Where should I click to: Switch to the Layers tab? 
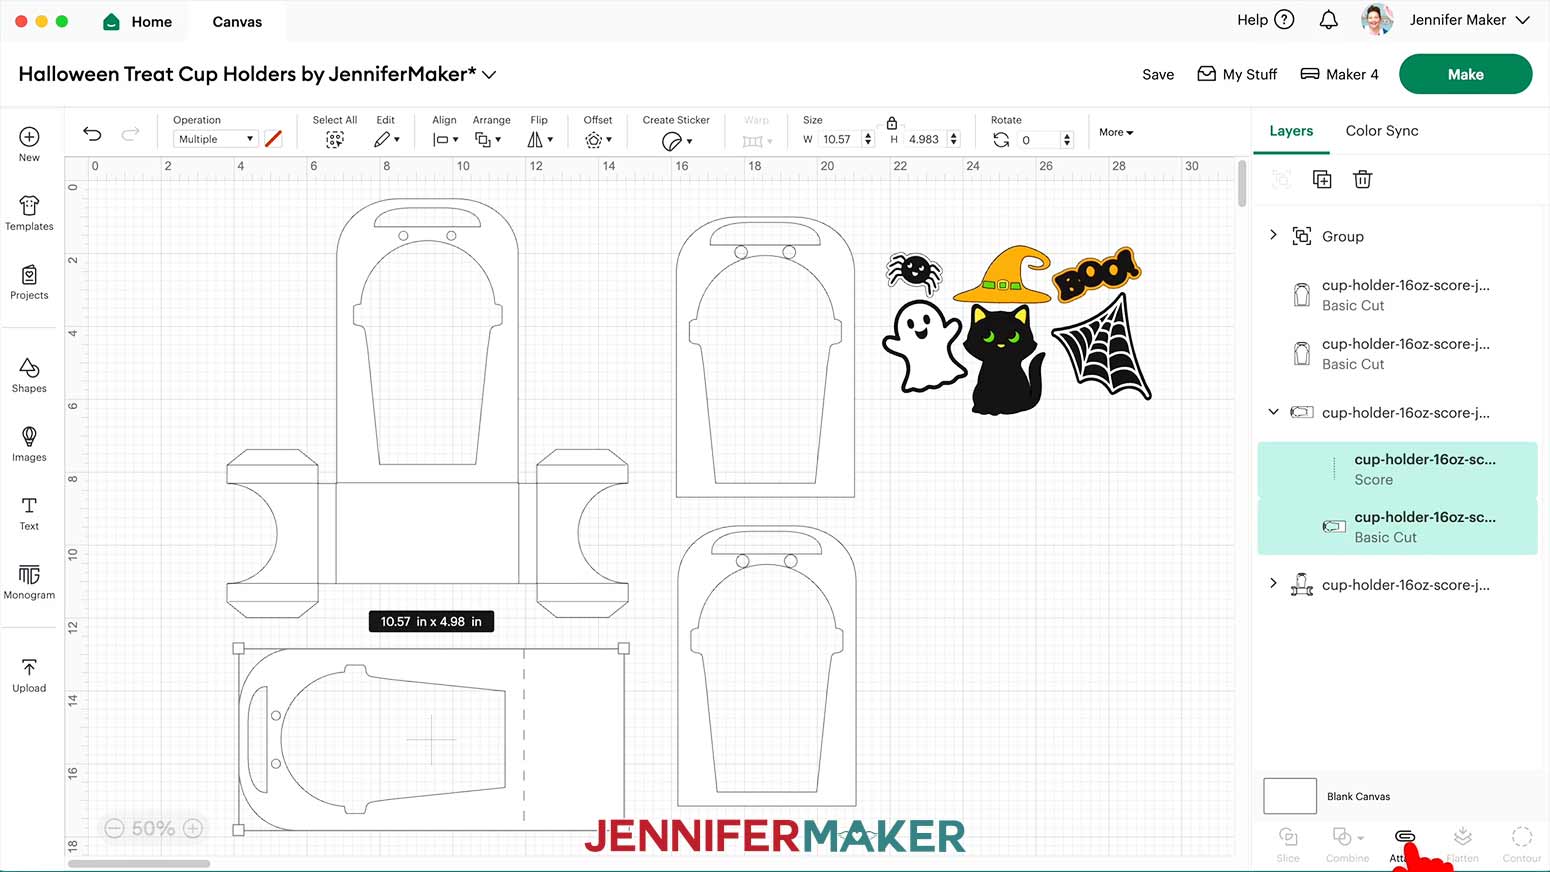[x=1291, y=131]
